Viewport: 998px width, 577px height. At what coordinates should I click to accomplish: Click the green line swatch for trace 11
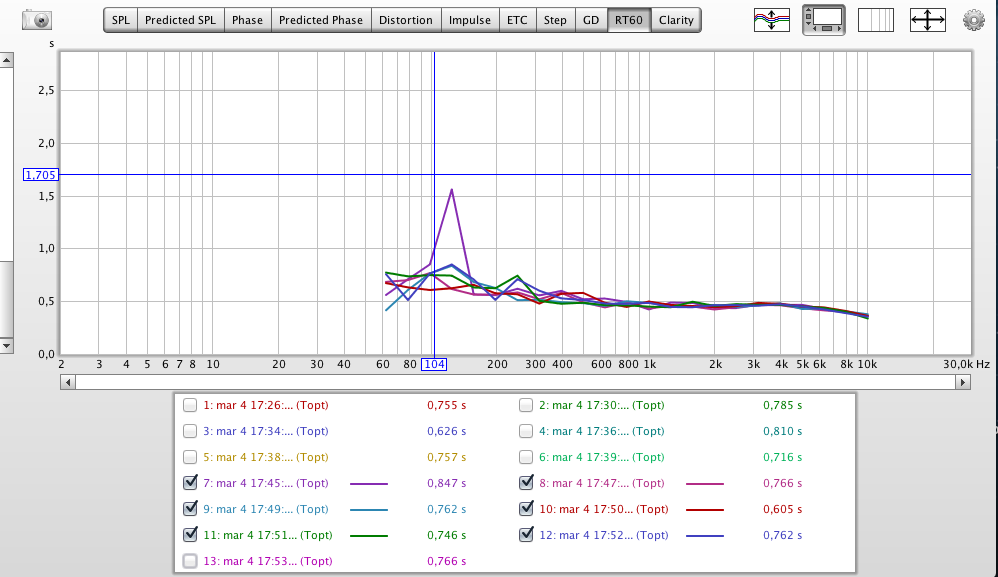[x=369, y=536]
